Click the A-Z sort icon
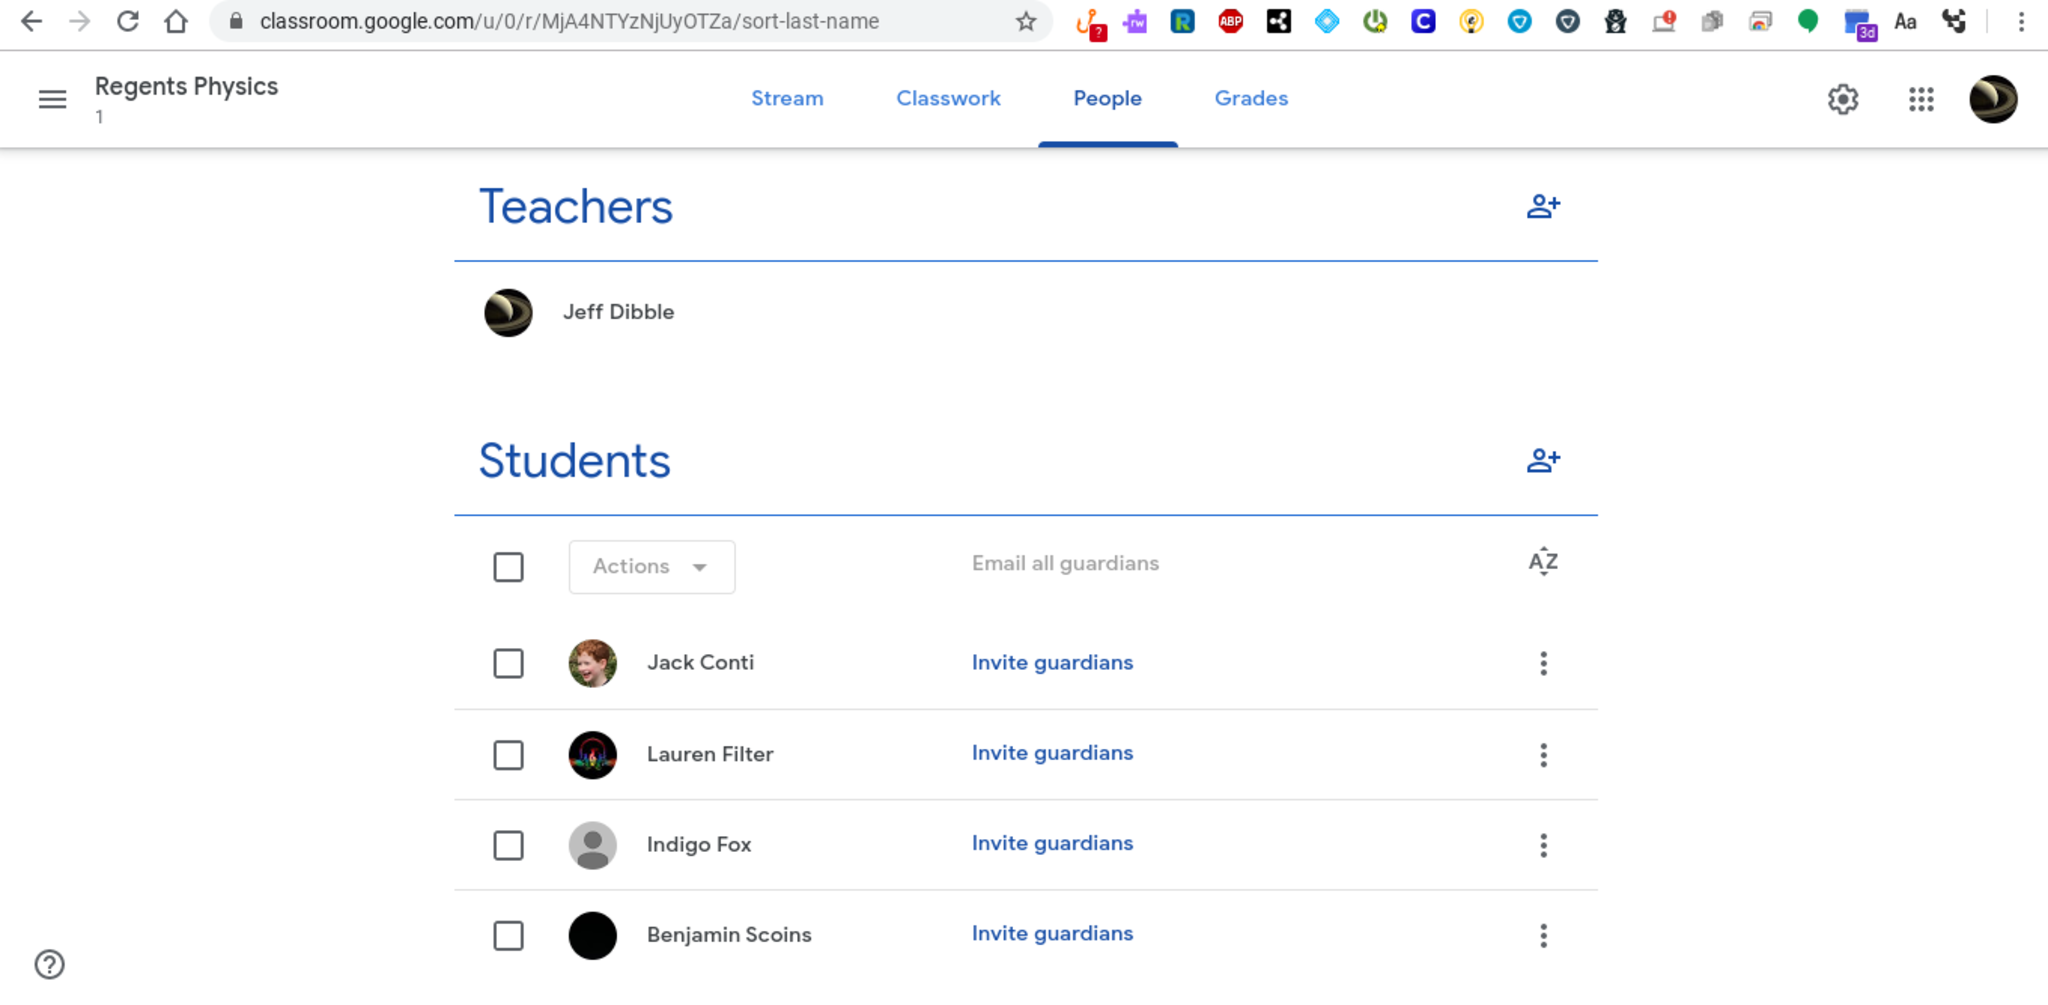Screen dimensions: 2048x1005 [x=1542, y=562]
